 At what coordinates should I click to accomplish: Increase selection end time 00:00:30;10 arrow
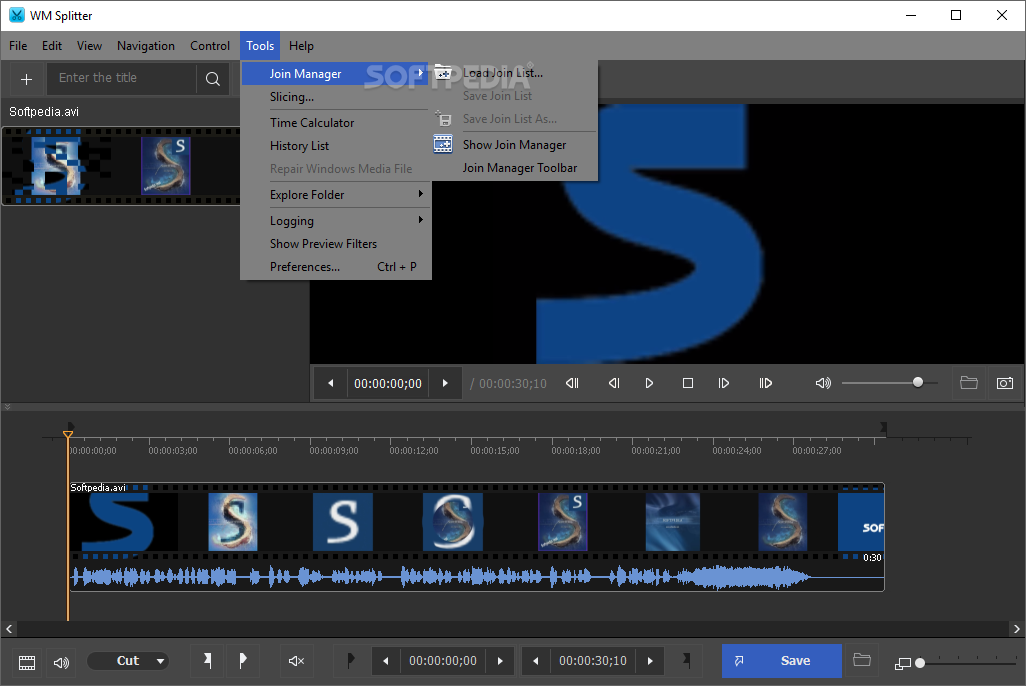point(650,661)
